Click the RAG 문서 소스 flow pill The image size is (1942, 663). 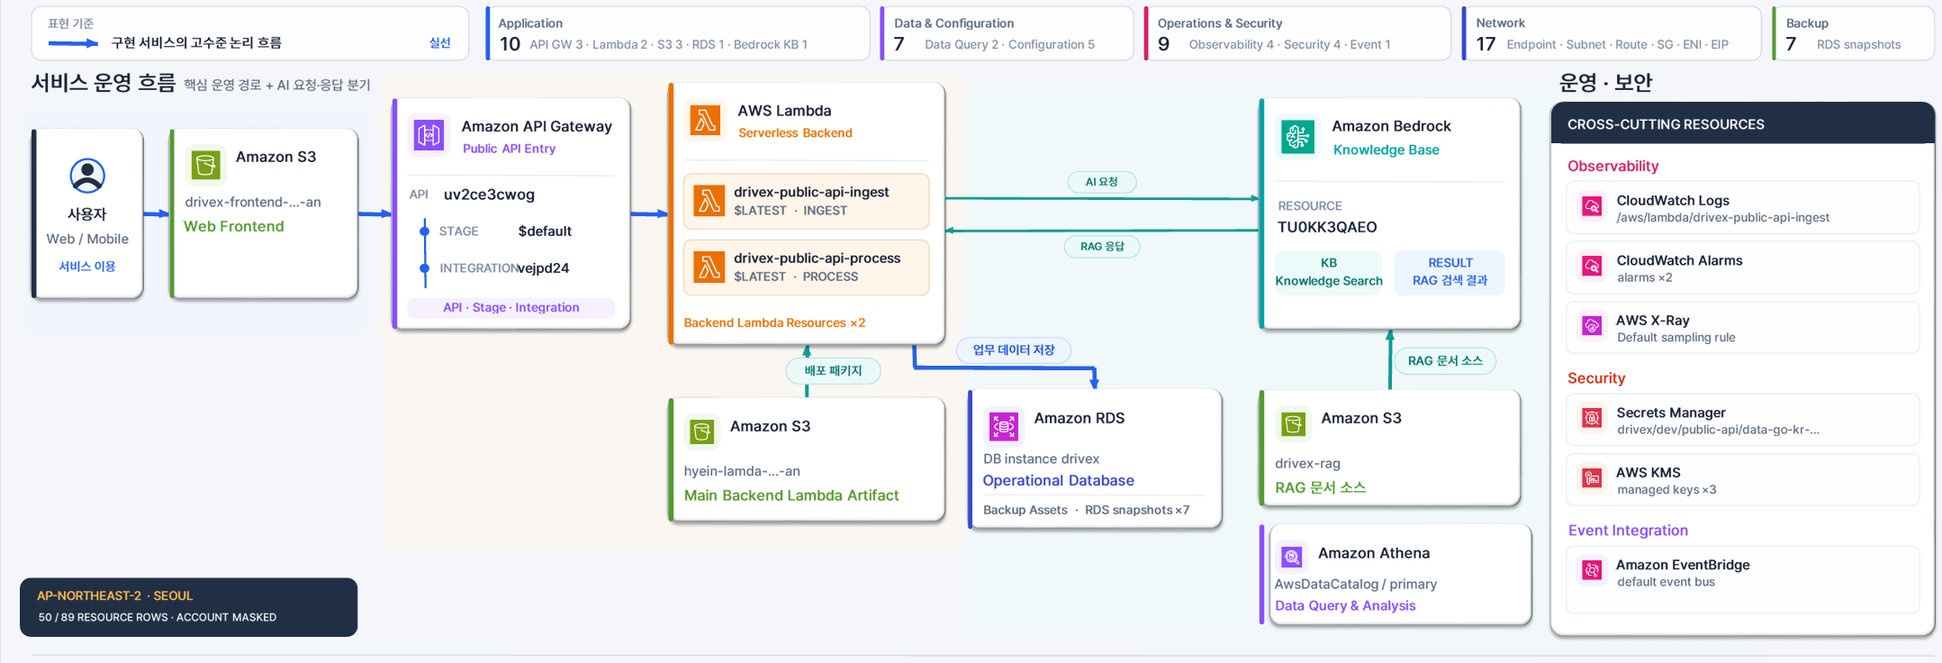[1445, 361]
